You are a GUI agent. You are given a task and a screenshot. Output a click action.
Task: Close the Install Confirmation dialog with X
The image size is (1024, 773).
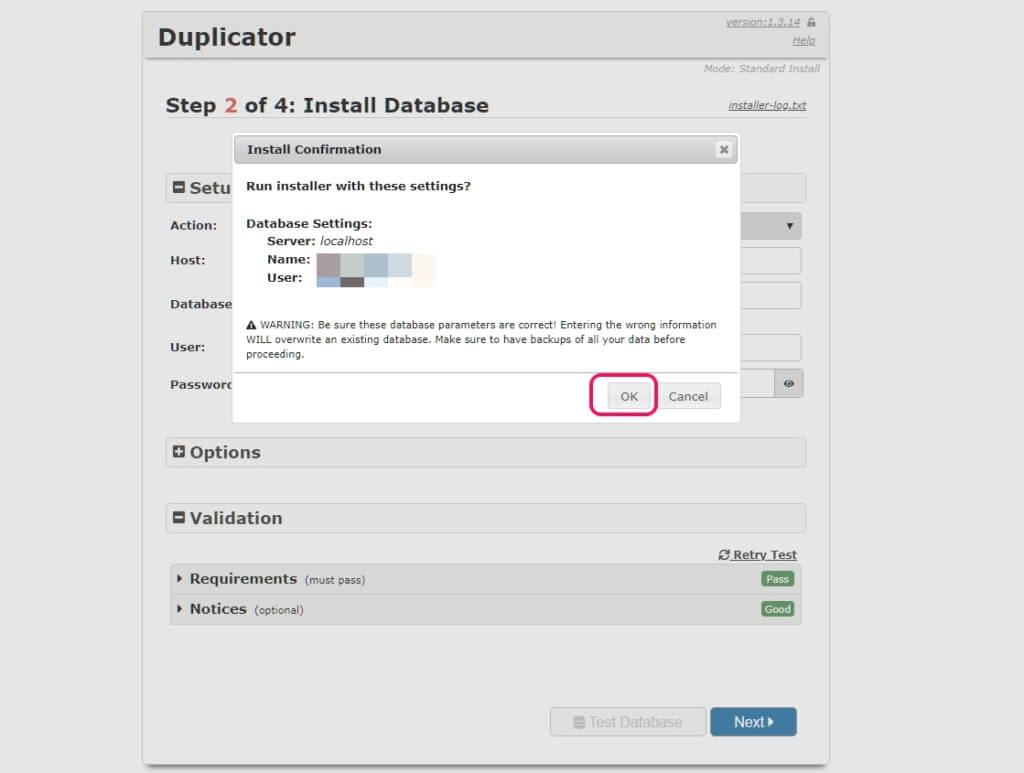pyautogui.click(x=723, y=150)
